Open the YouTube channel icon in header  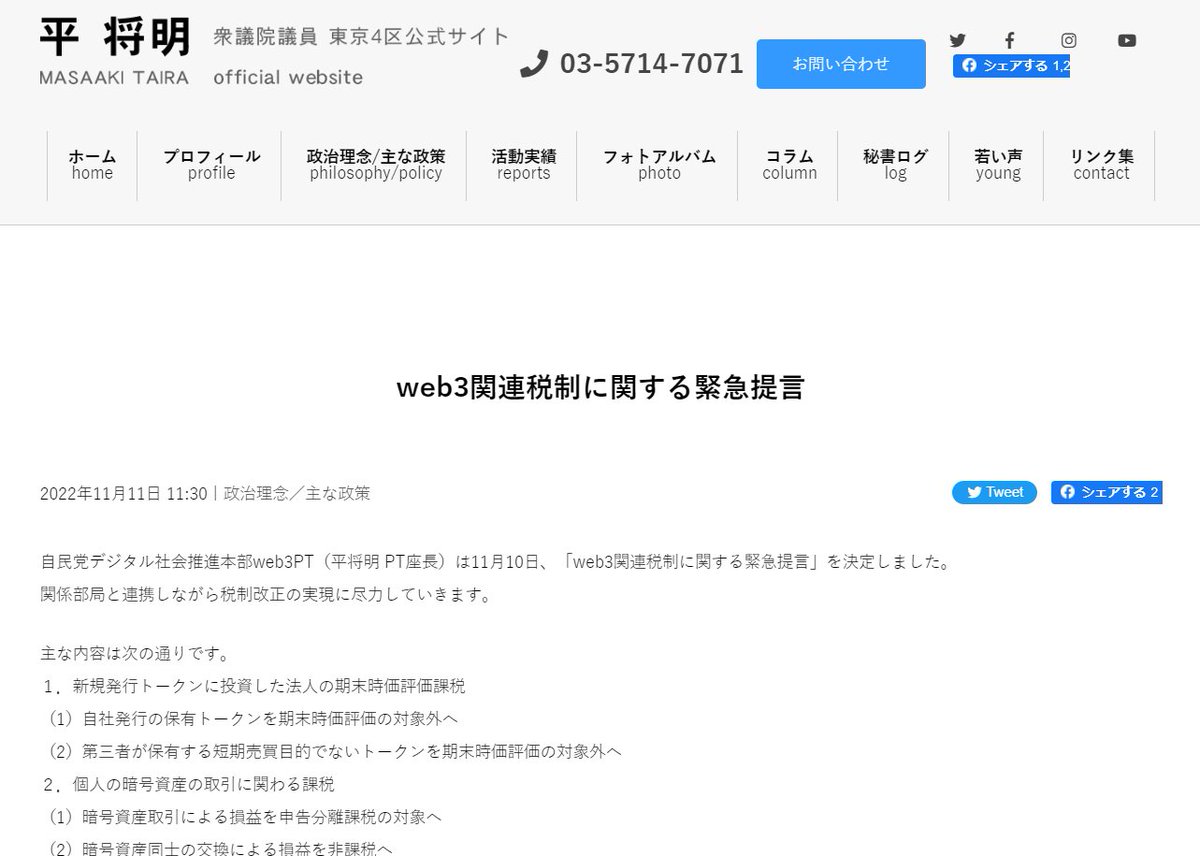pos(1127,41)
